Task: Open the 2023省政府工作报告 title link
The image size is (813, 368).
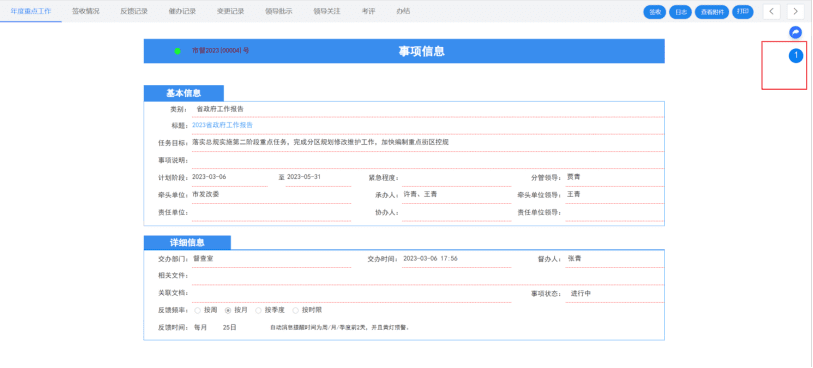Action: pyautogui.click(x=222, y=125)
